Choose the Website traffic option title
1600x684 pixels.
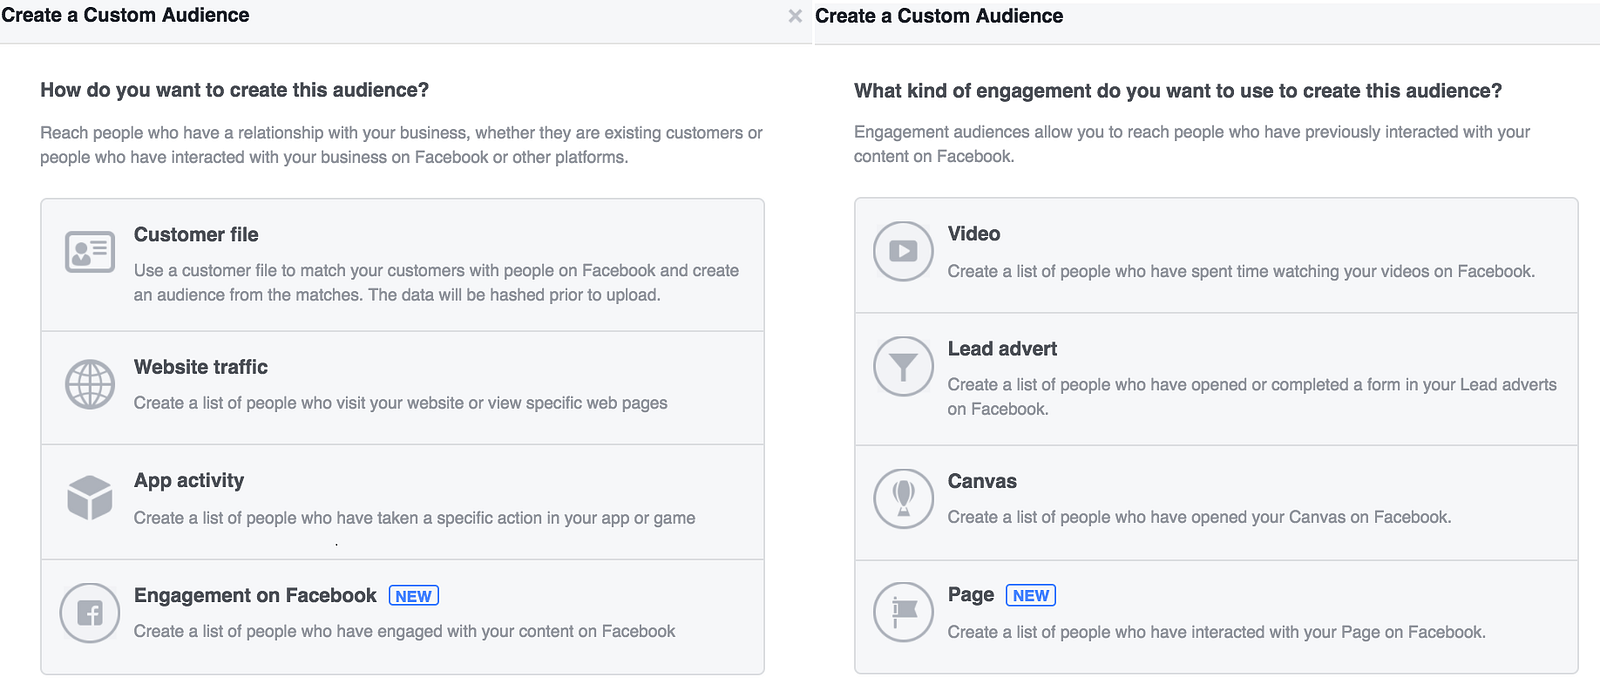(201, 367)
